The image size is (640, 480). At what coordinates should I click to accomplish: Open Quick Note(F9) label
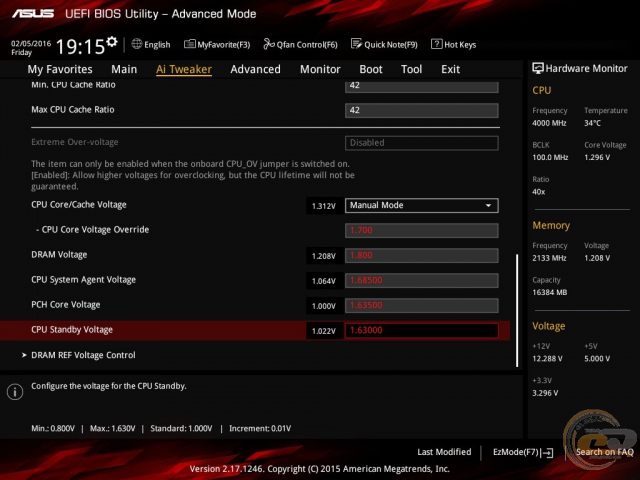pyautogui.click(x=391, y=44)
